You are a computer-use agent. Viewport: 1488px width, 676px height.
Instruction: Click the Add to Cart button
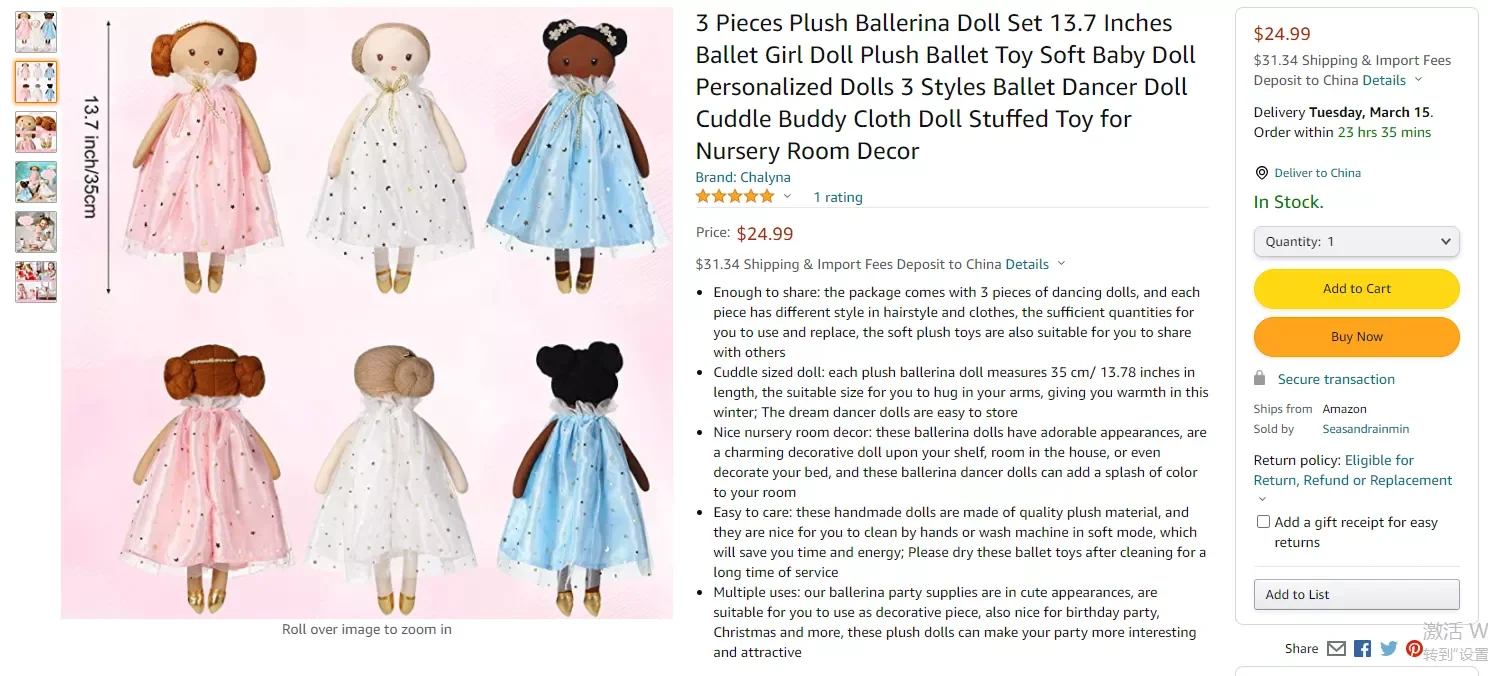(1356, 289)
